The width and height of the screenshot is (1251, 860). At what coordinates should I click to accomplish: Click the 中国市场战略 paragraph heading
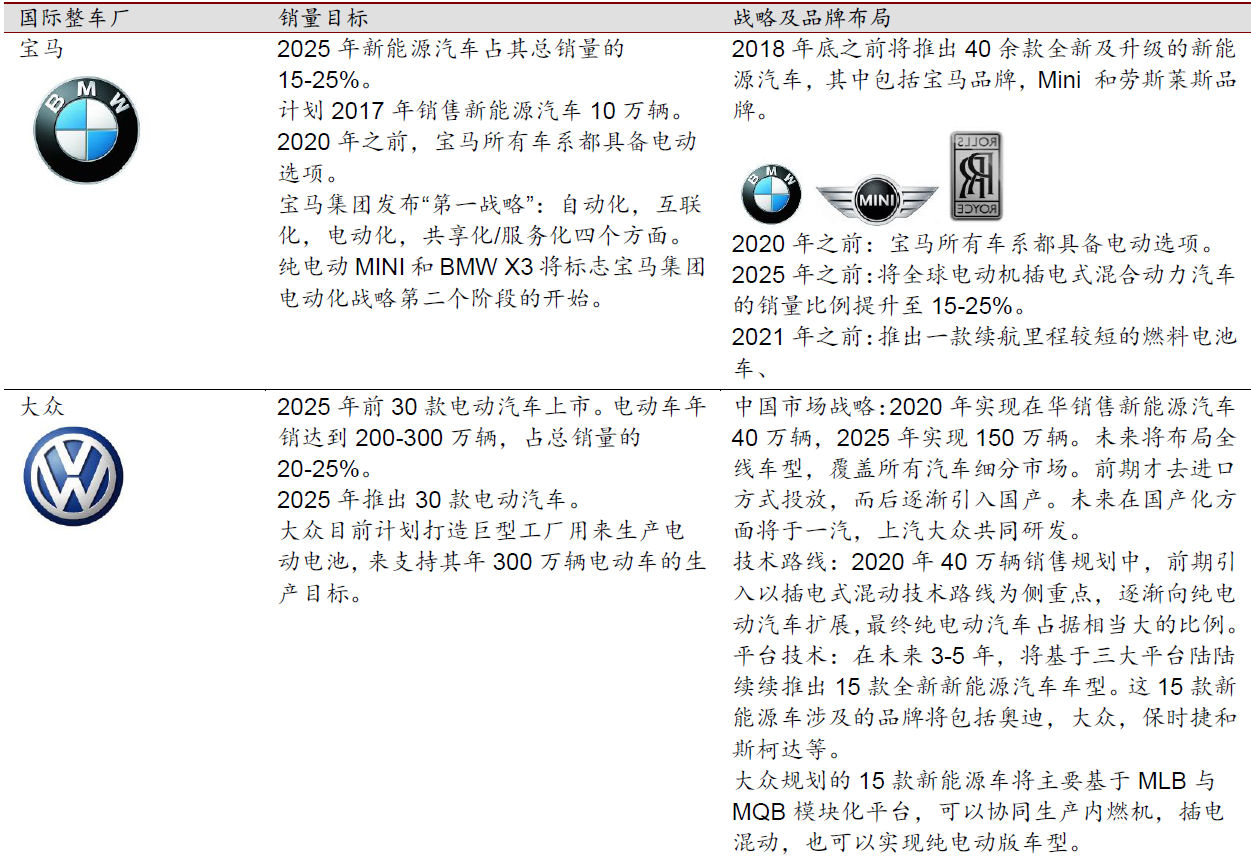tap(806, 407)
